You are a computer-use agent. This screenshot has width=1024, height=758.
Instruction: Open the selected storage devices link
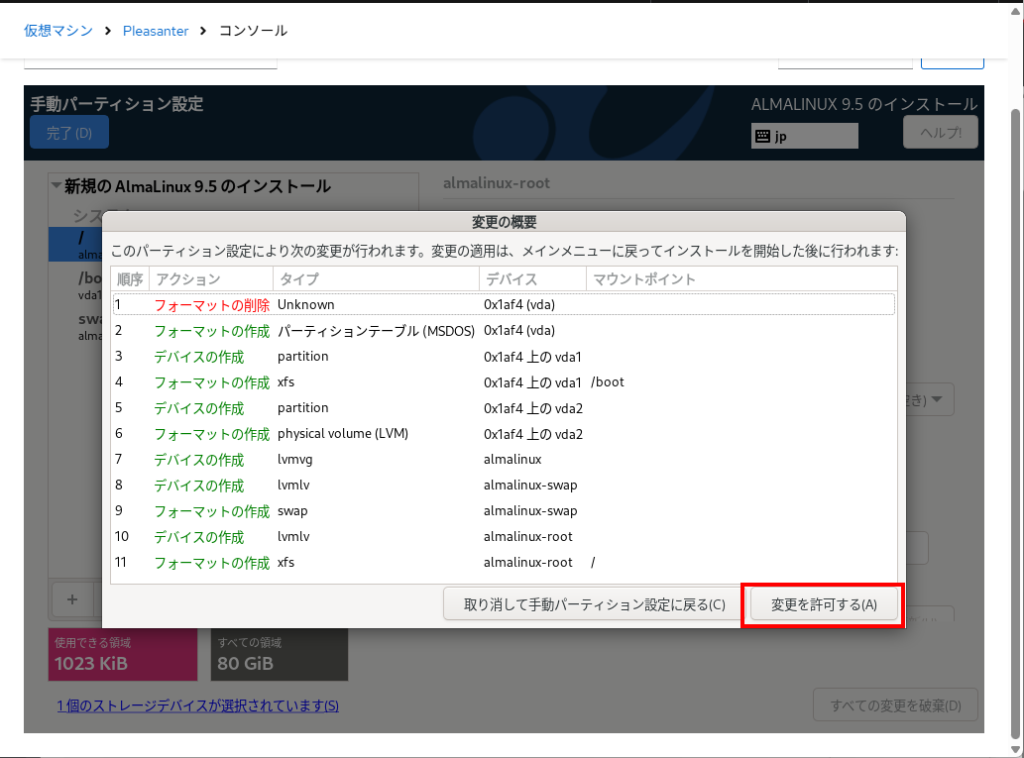(198, 706)
